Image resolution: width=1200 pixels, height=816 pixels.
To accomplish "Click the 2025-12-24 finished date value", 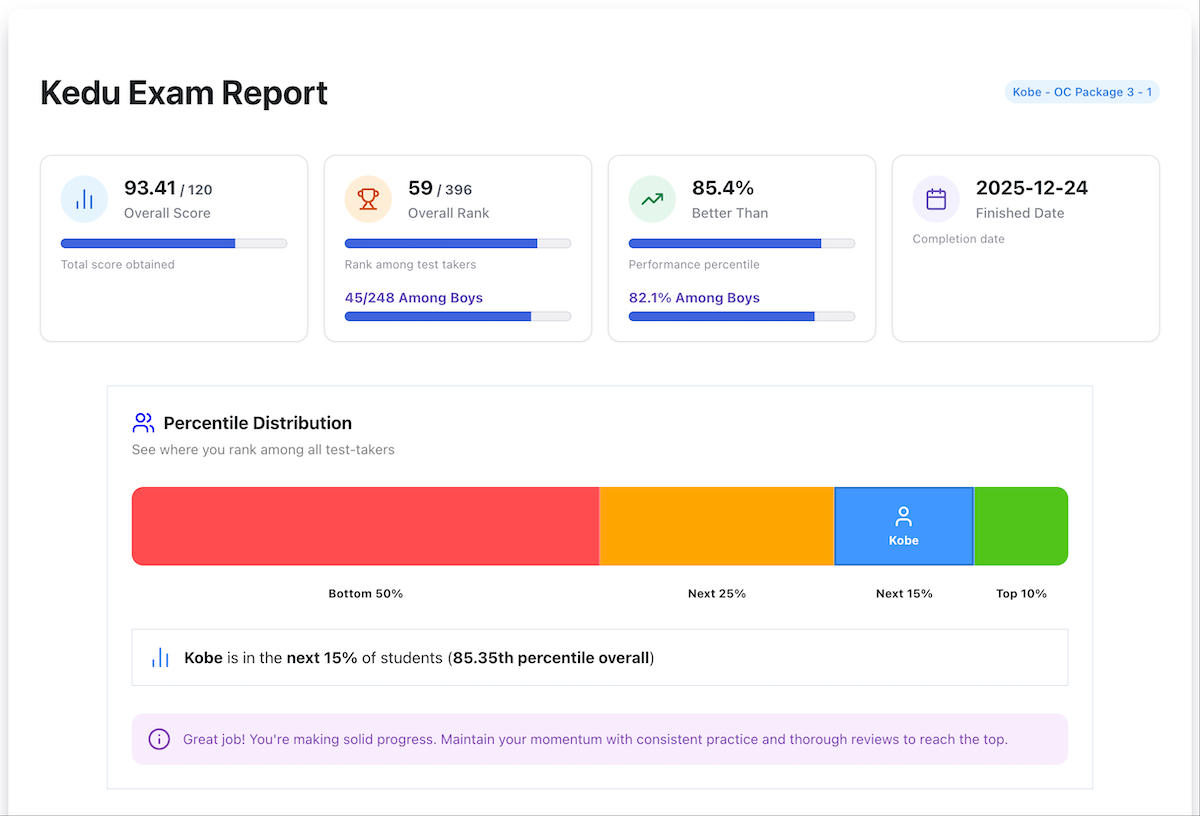I will (x=1031, y=188).
